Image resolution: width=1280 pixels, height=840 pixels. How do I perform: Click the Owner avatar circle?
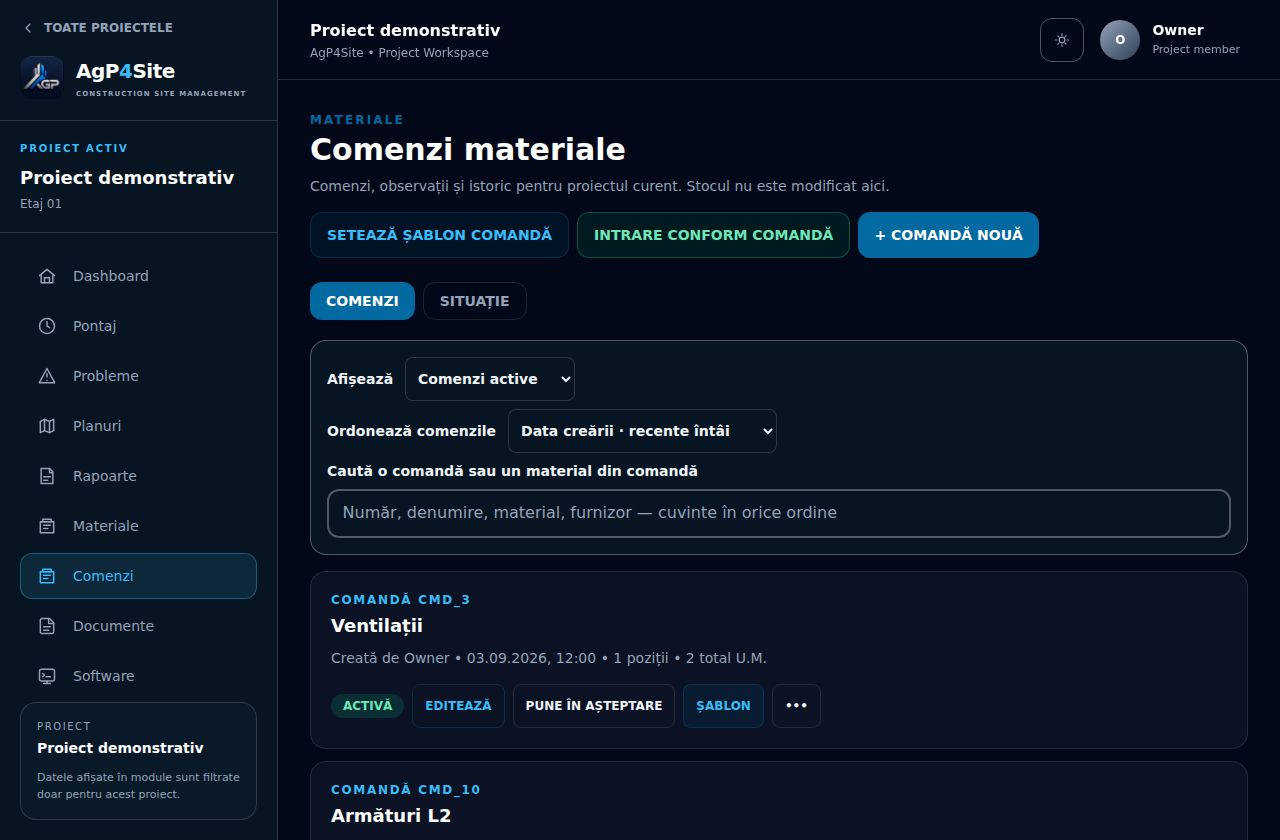pyautogui.click(x=1120, y=40)
